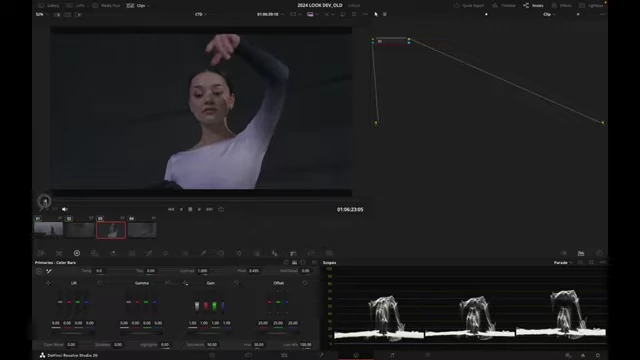Image resolution: width=640 pixels, height=360 pixels.
Task: Jump to the last frame
Action: (x=209, y=209)
